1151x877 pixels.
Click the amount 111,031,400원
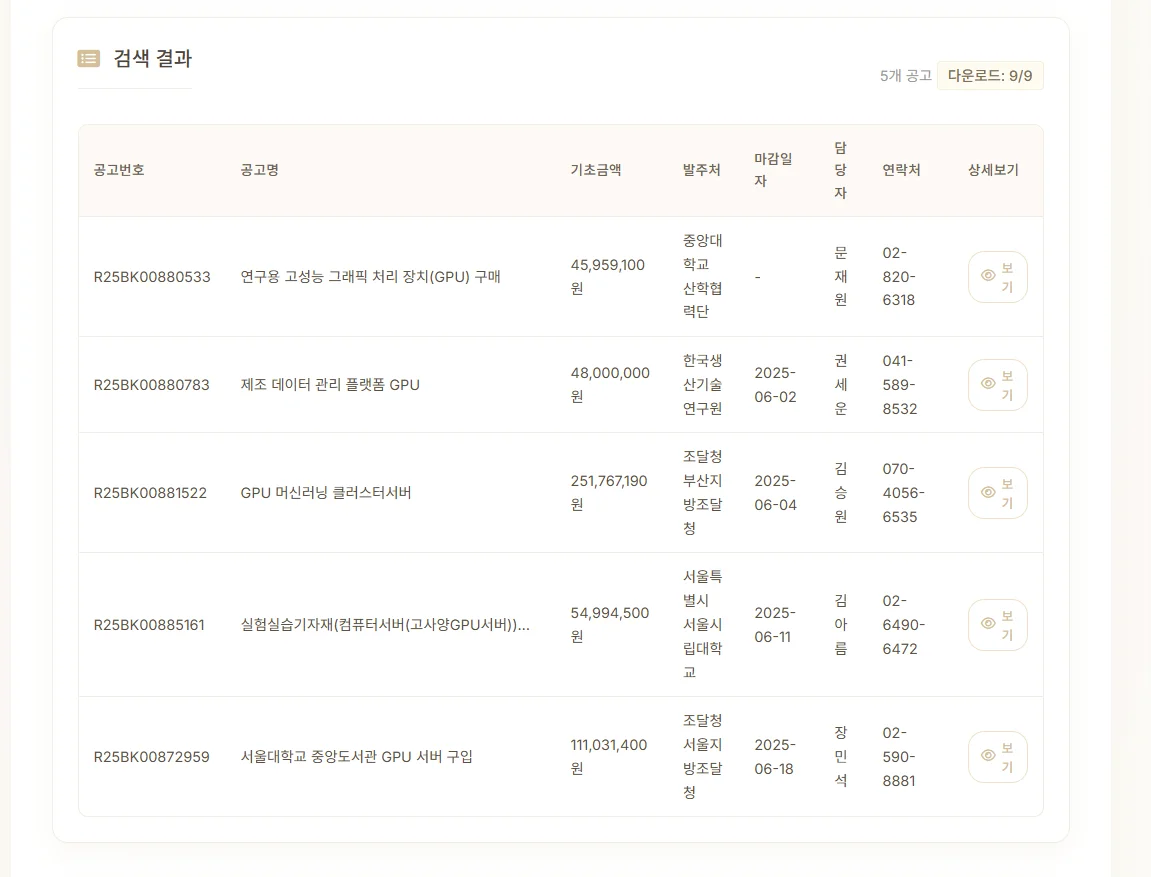tap(609, 757)
